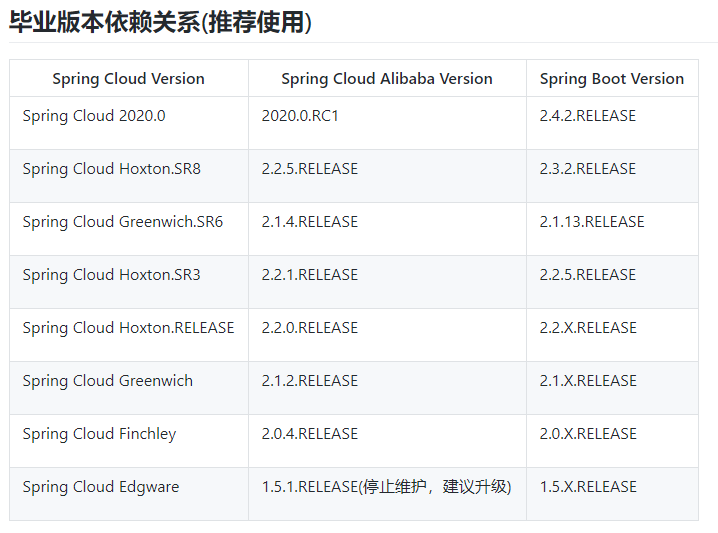Select the Spring Cloud Greenwich cell without SR6
718x533 pixels.
click(x=129, y=388)
